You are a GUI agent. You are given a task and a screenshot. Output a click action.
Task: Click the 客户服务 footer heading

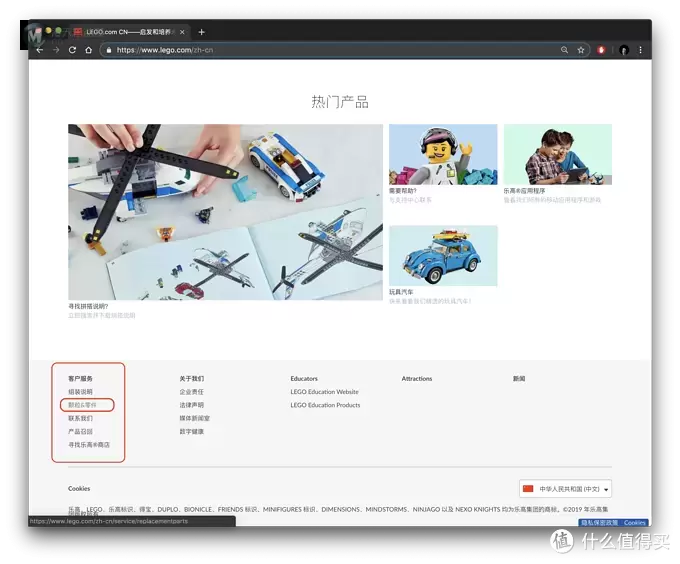pos(80,378)
